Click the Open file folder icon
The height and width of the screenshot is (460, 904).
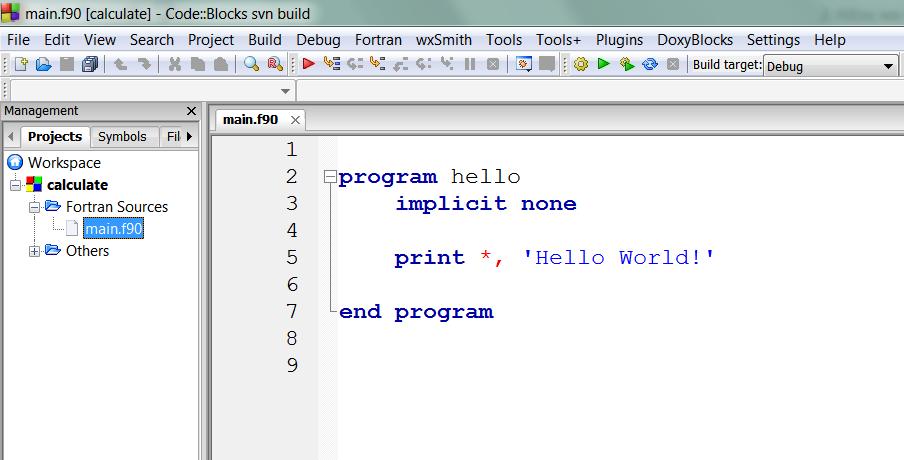coord(44,64)
